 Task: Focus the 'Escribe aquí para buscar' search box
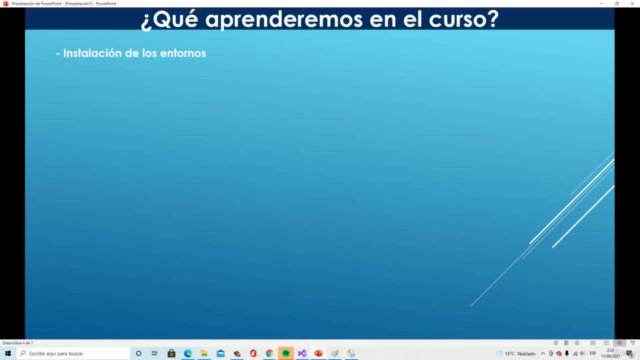point(73,353)
